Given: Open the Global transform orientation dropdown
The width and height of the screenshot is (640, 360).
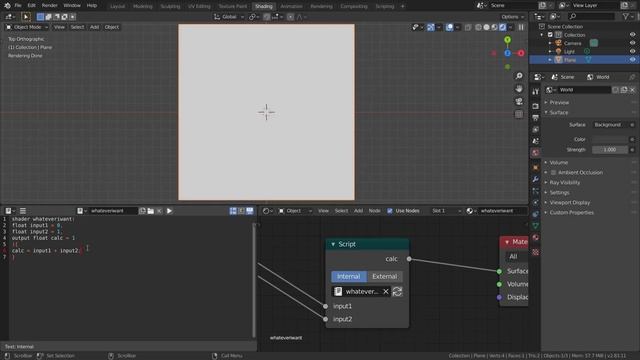Looking at the screenshot, I should [229, 17].
